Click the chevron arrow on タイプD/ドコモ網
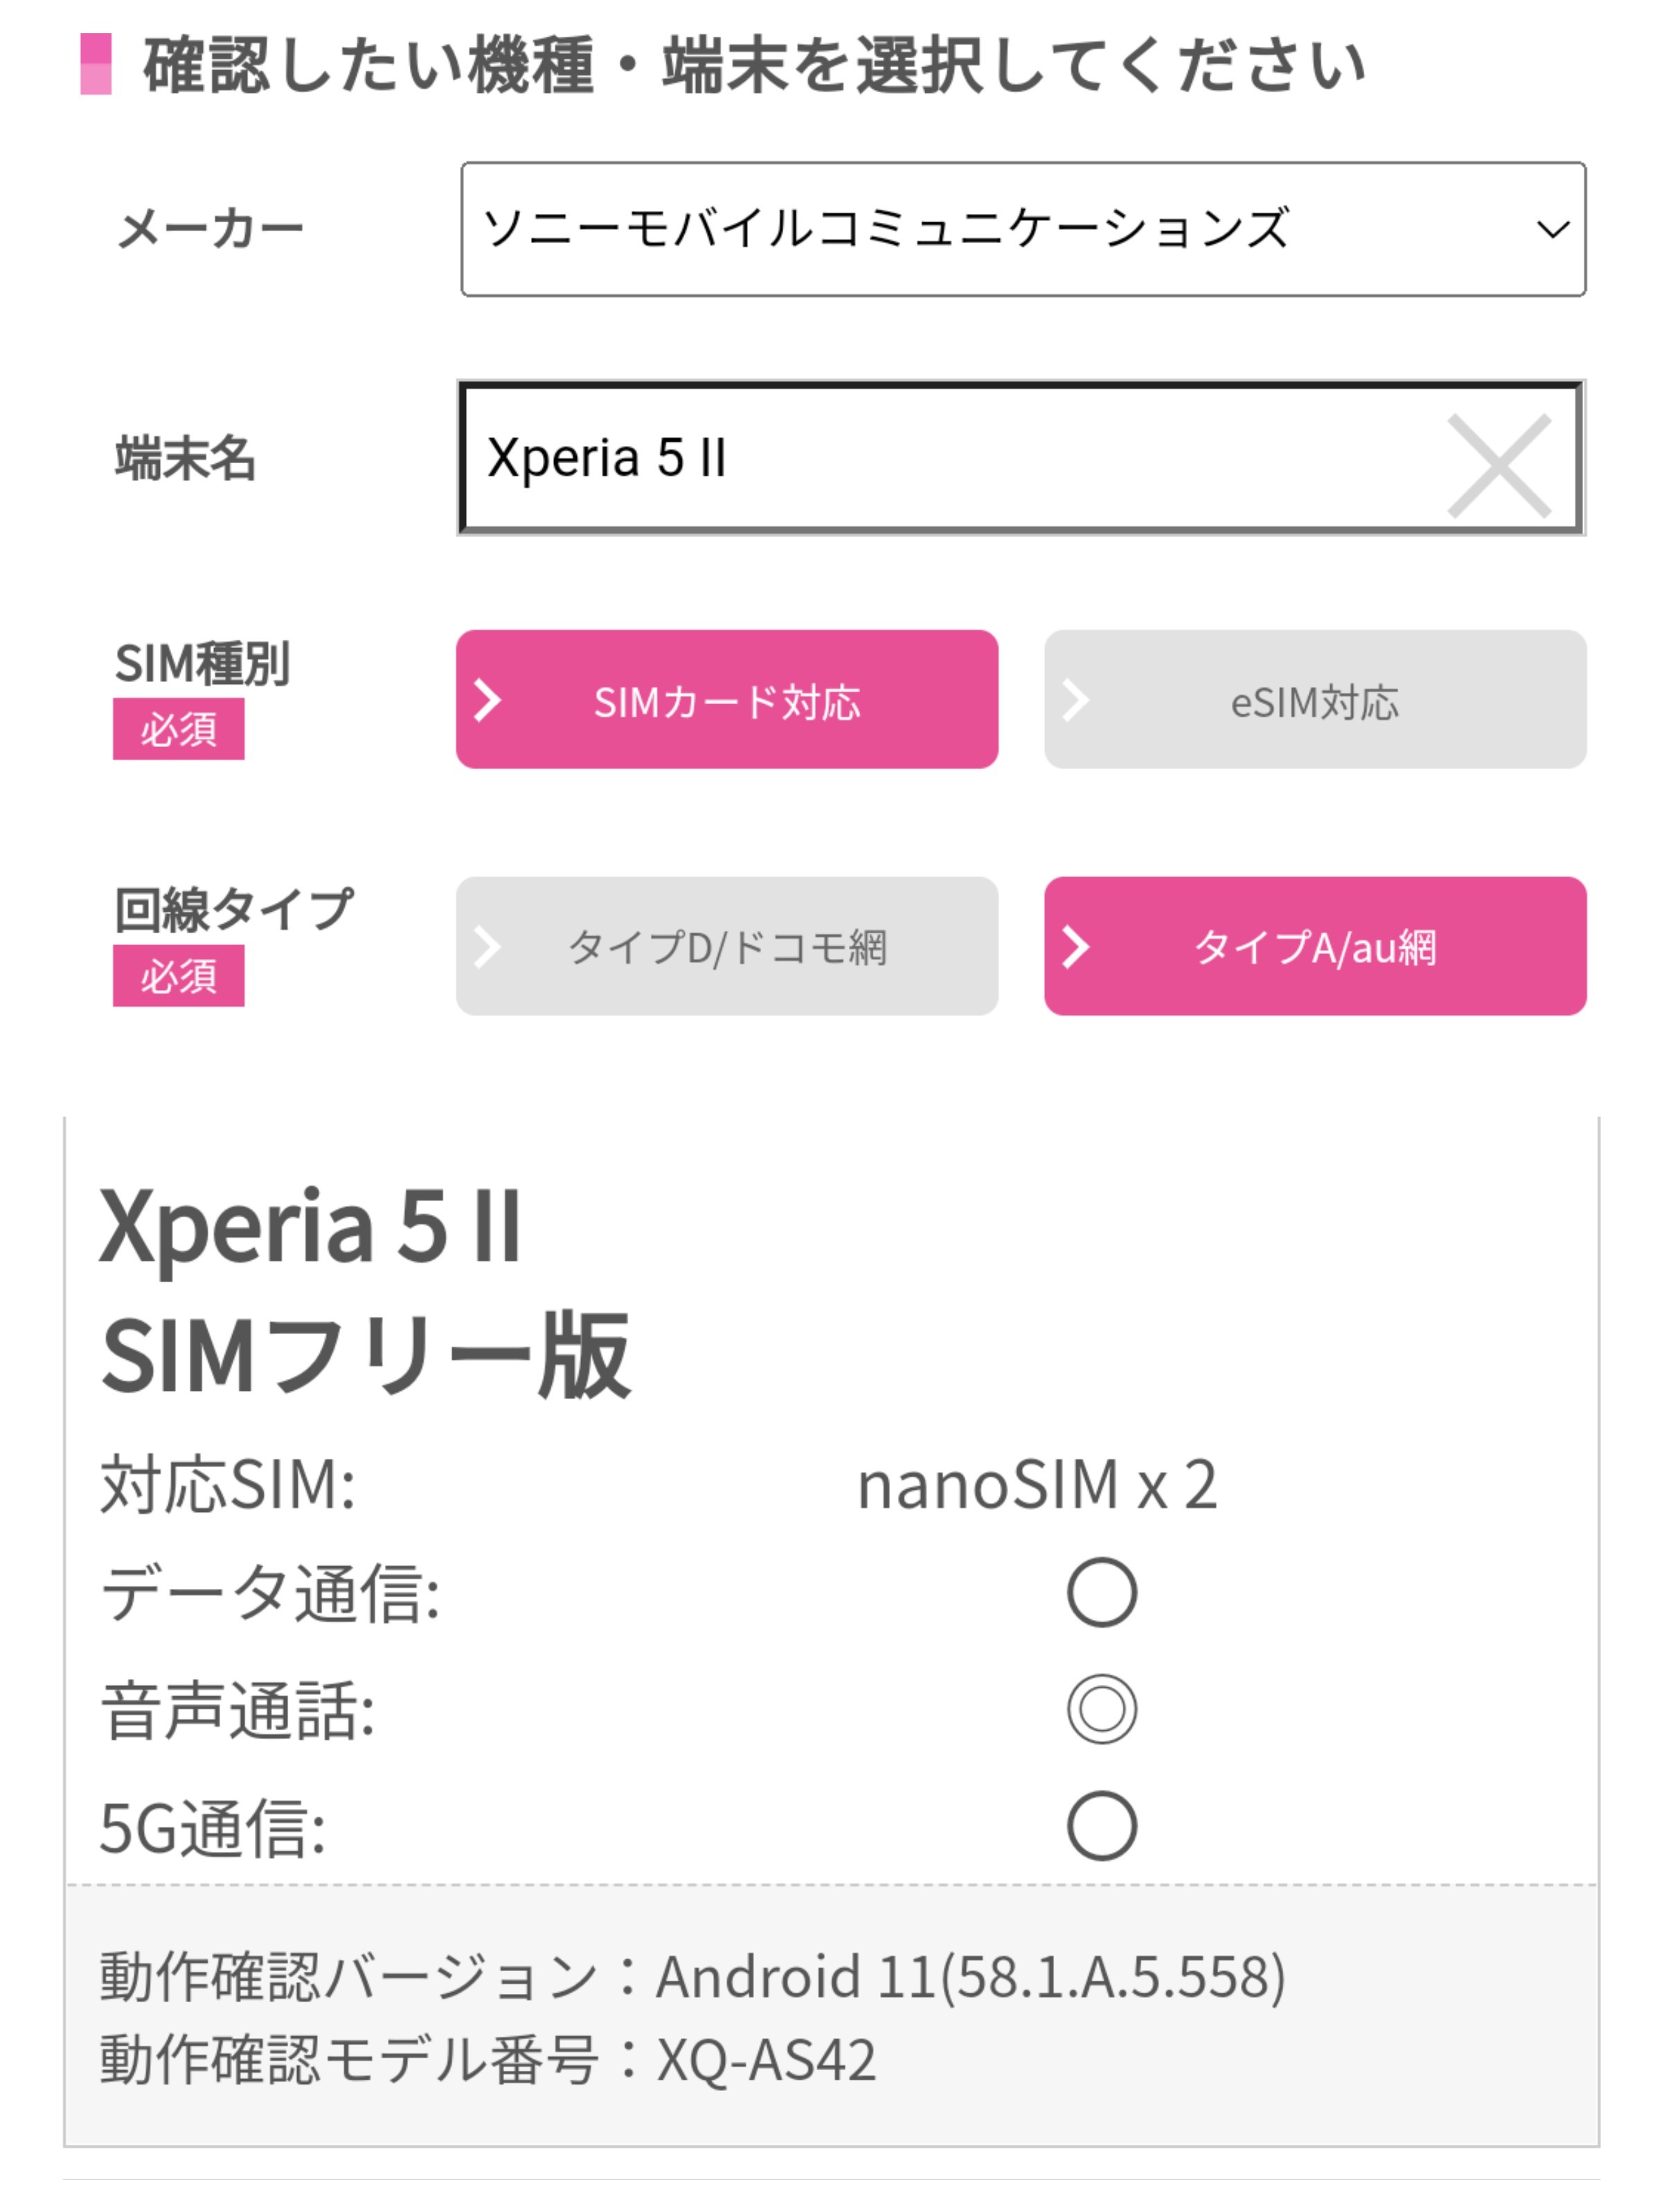 coord(487,947)
